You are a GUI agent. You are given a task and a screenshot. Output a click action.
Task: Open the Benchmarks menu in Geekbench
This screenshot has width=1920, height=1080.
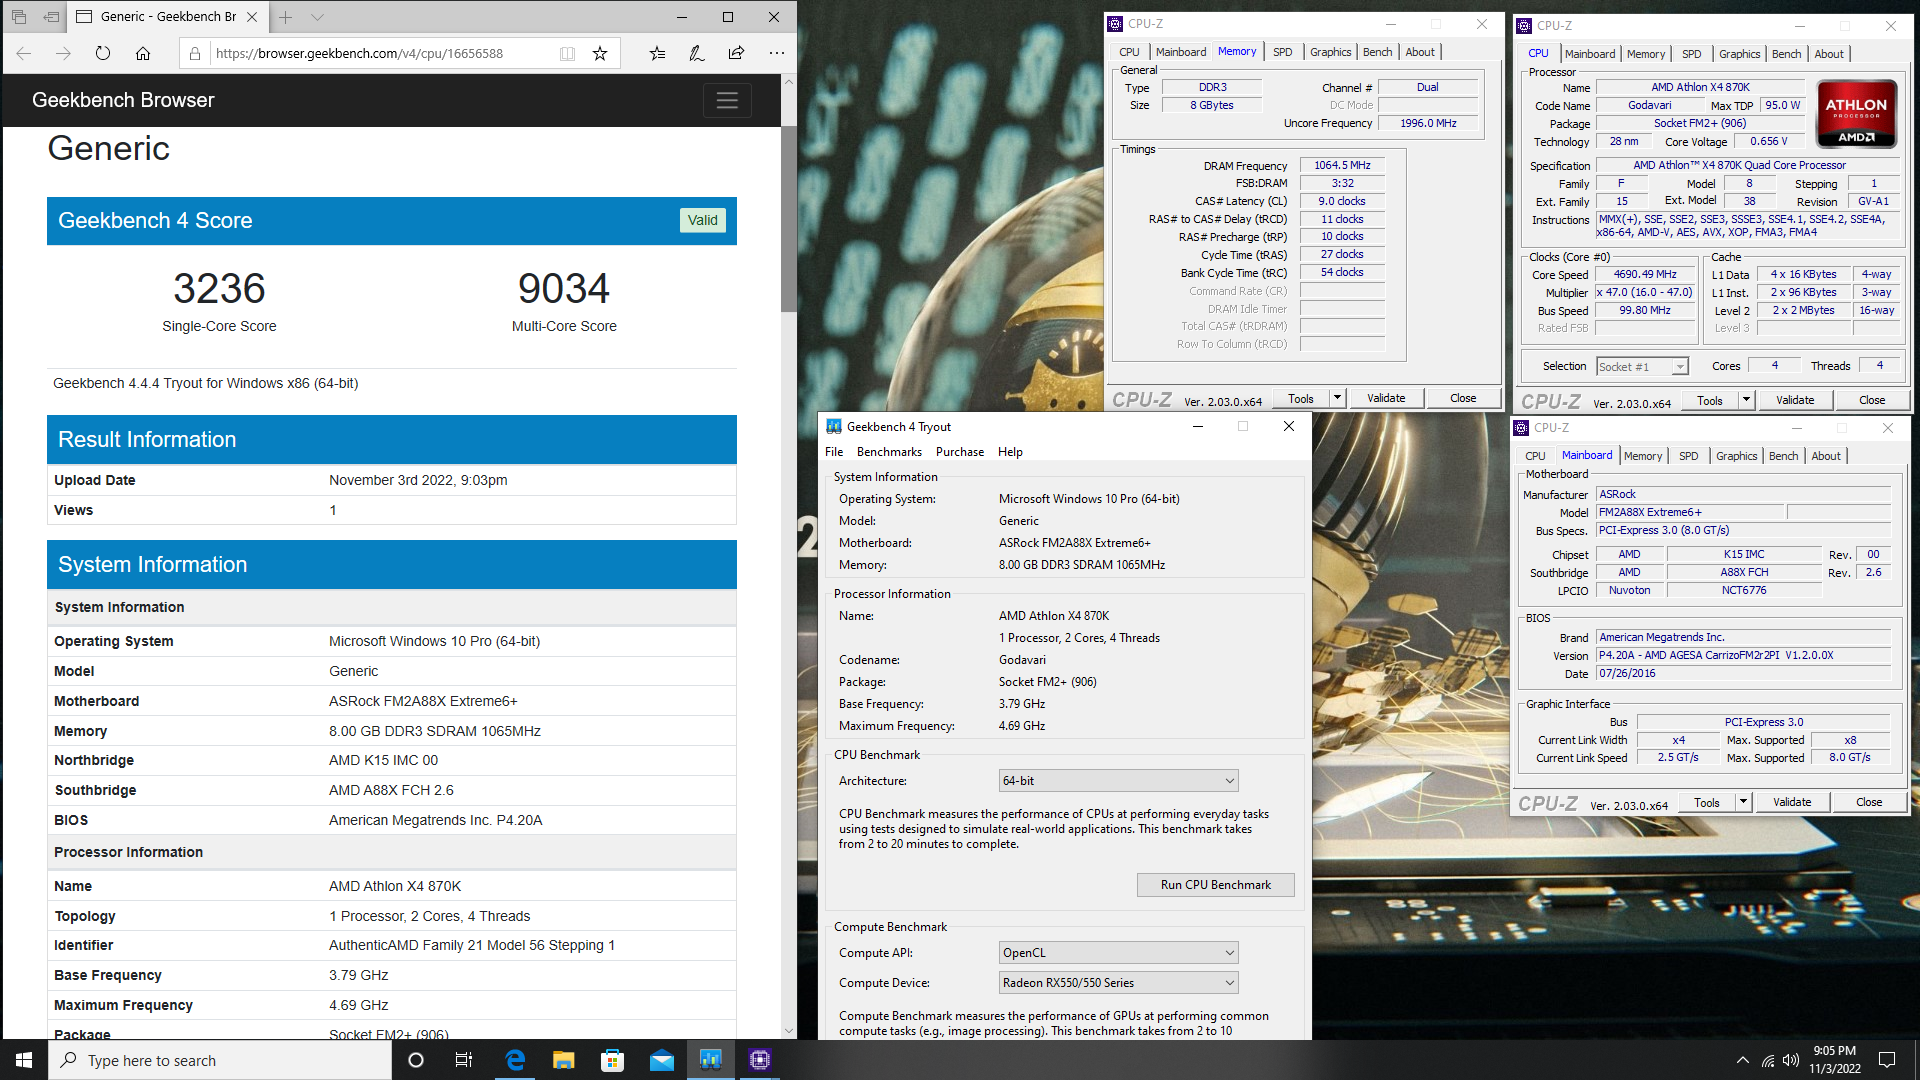tap(889, 452)
